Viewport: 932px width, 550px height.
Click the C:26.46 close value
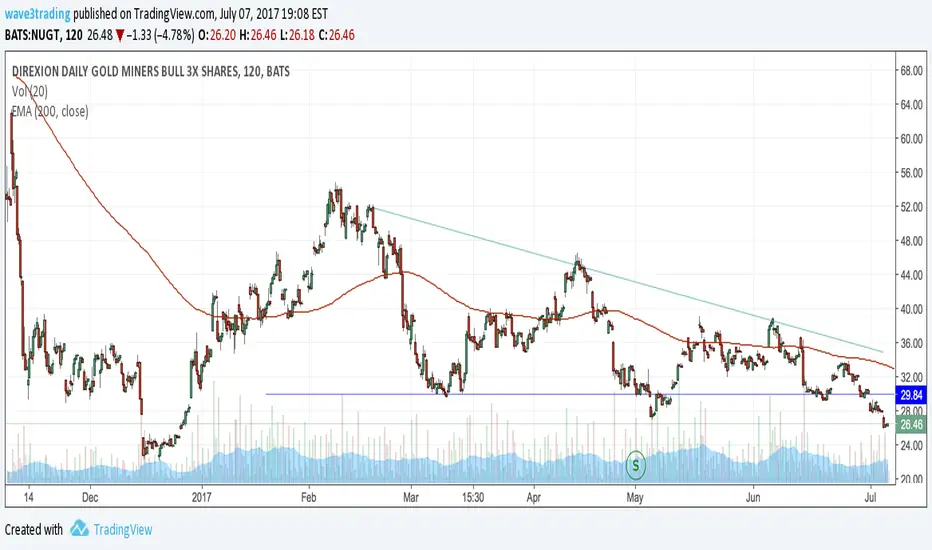click(336, 35)
